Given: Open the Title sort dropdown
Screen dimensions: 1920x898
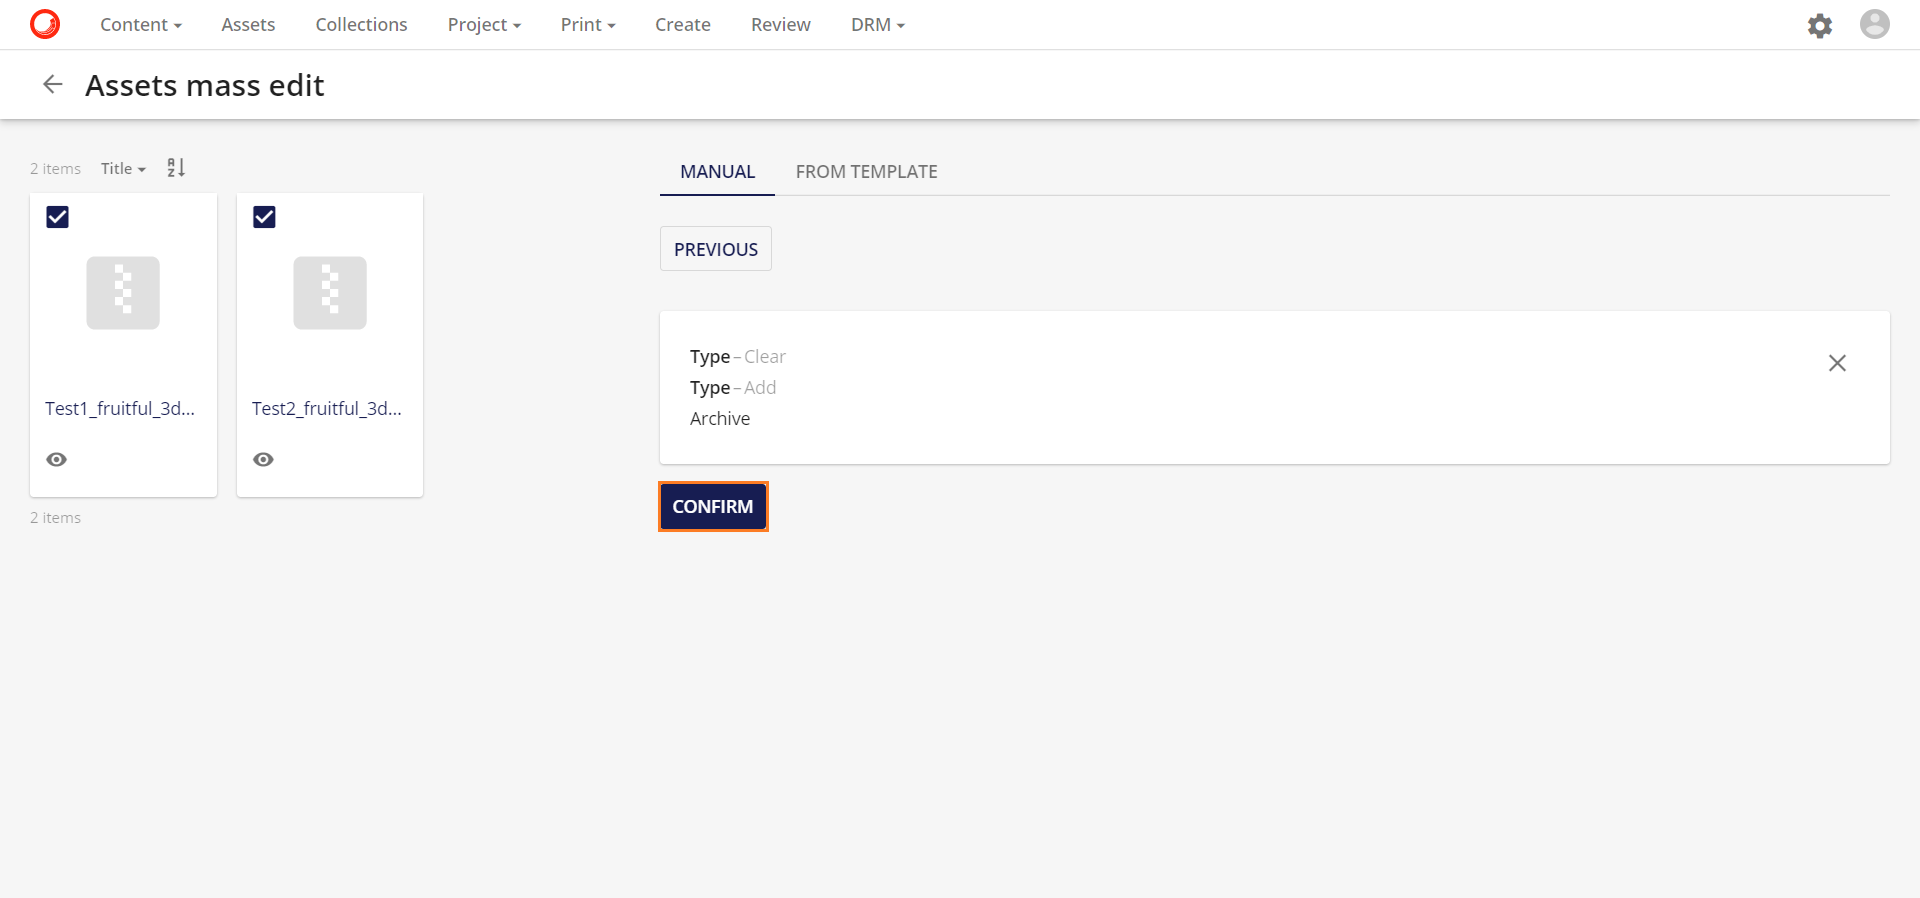Looking at the screenshot, I should [123, 169].
